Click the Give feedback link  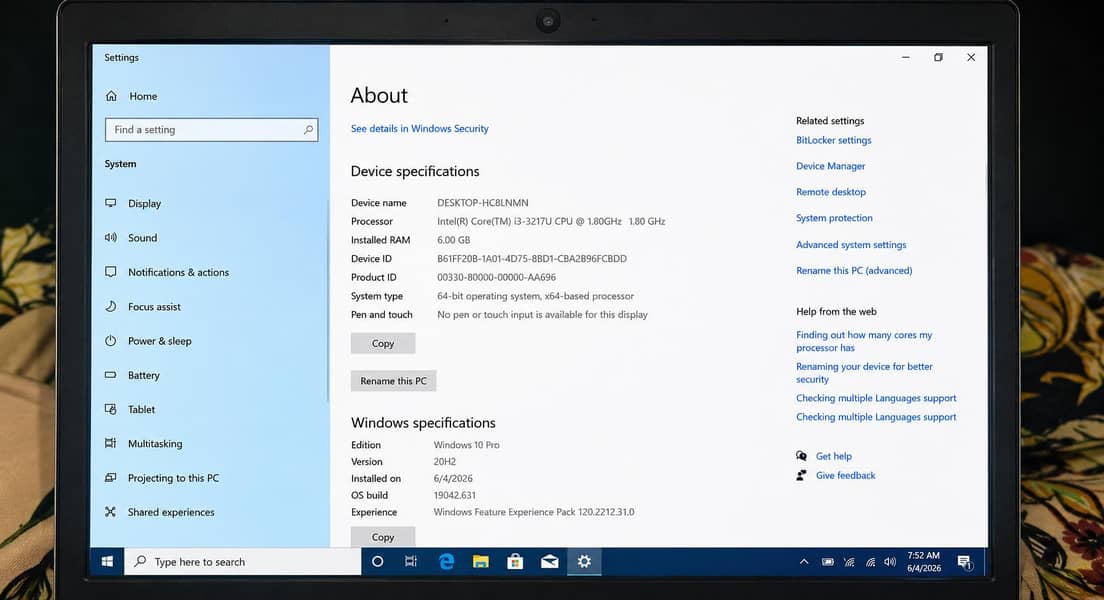tap(846, 475)
